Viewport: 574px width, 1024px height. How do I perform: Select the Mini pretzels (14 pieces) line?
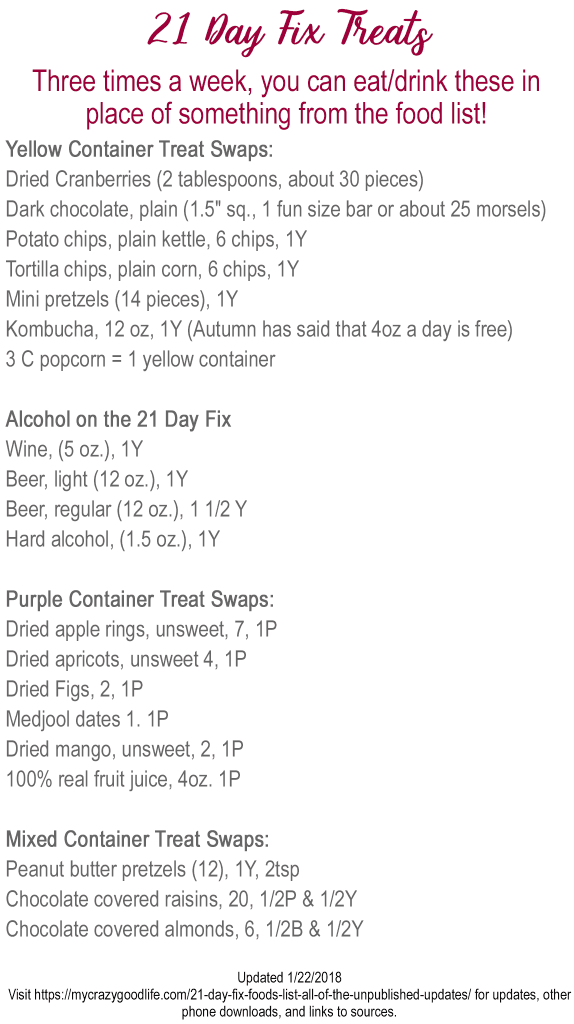121,300
